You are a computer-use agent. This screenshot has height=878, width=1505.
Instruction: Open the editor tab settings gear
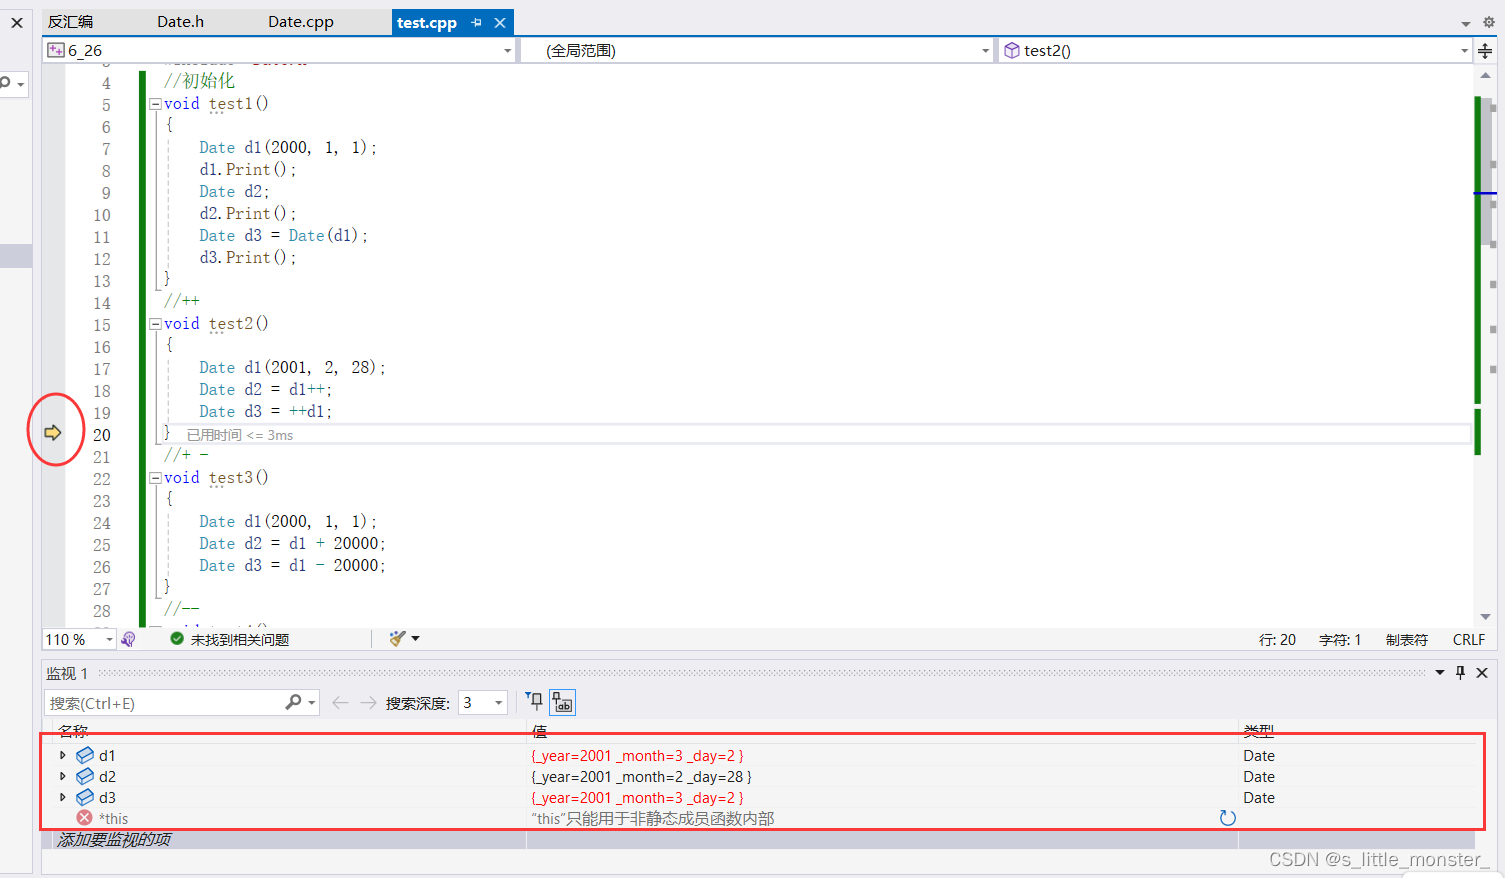[1488, 22]
